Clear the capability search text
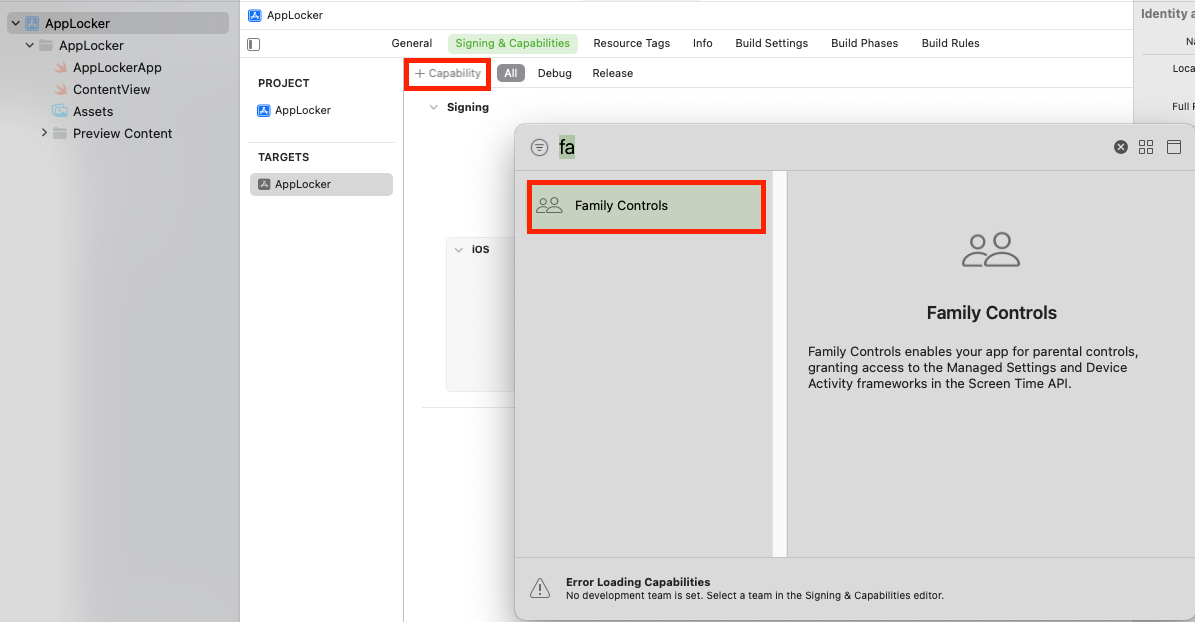 pyautogui.click(x=1120, y=147)
